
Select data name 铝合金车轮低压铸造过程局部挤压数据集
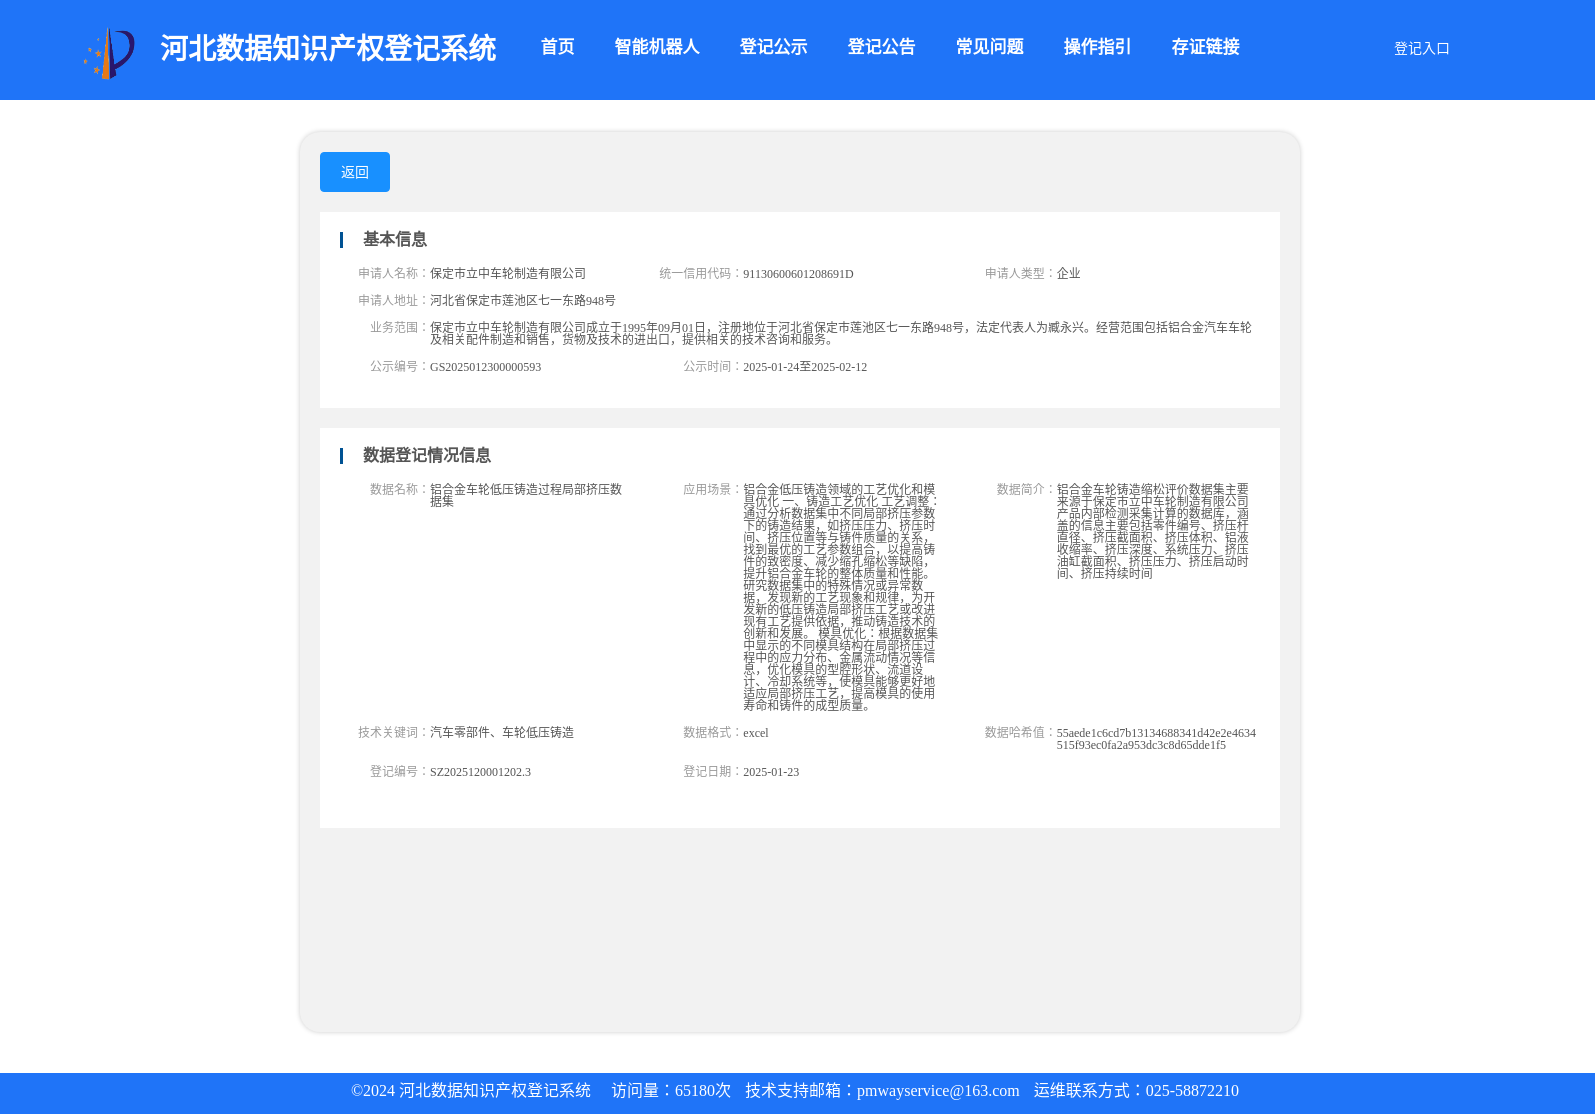[x=526, y=495]
